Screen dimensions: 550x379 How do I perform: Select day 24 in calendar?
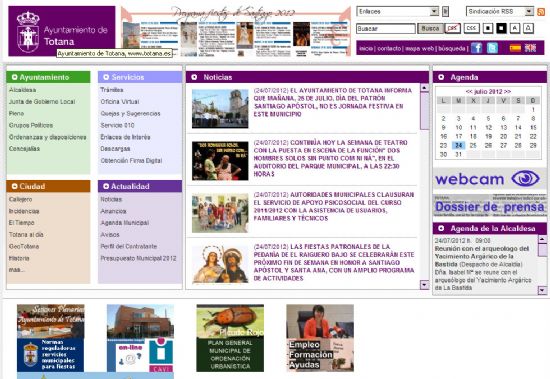point(458,145)
